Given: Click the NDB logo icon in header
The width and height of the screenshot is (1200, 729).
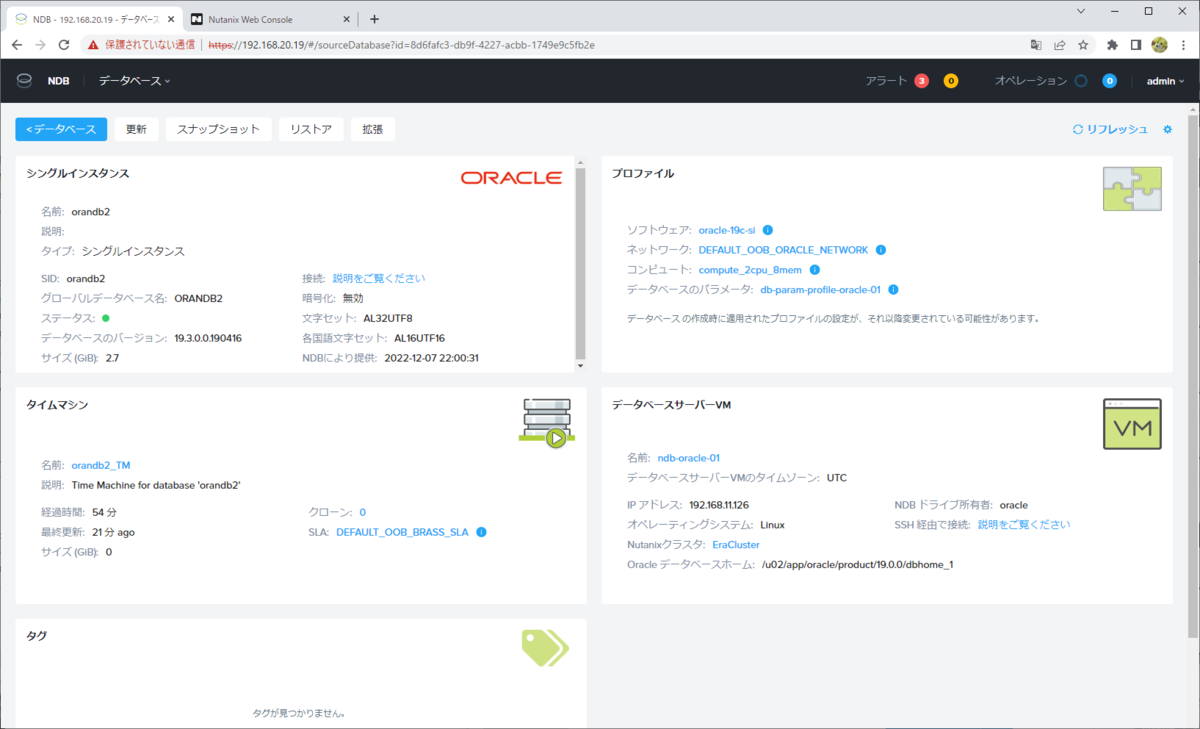Looking at the screenshot, I should 25,81.
